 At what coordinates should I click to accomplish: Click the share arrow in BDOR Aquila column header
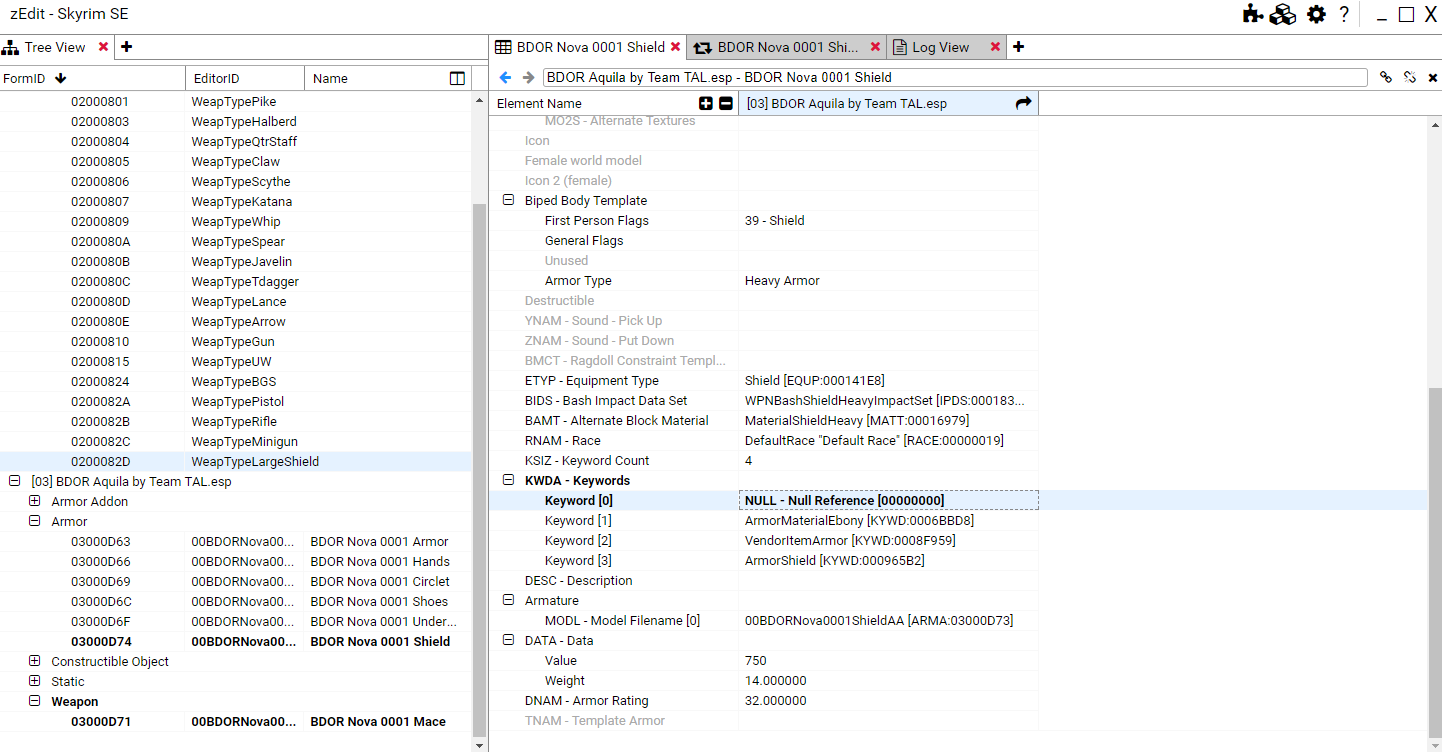click(1024, 103)
